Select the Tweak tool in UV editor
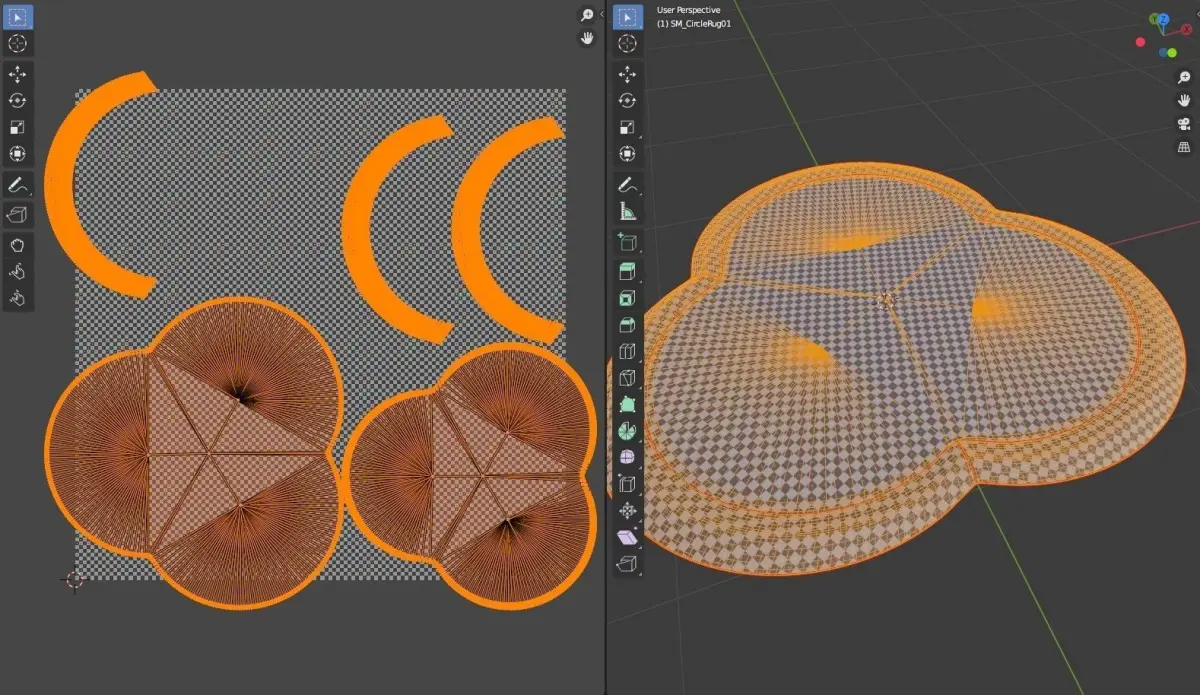This screenshot has width=1200, height=695. [17, 17]
